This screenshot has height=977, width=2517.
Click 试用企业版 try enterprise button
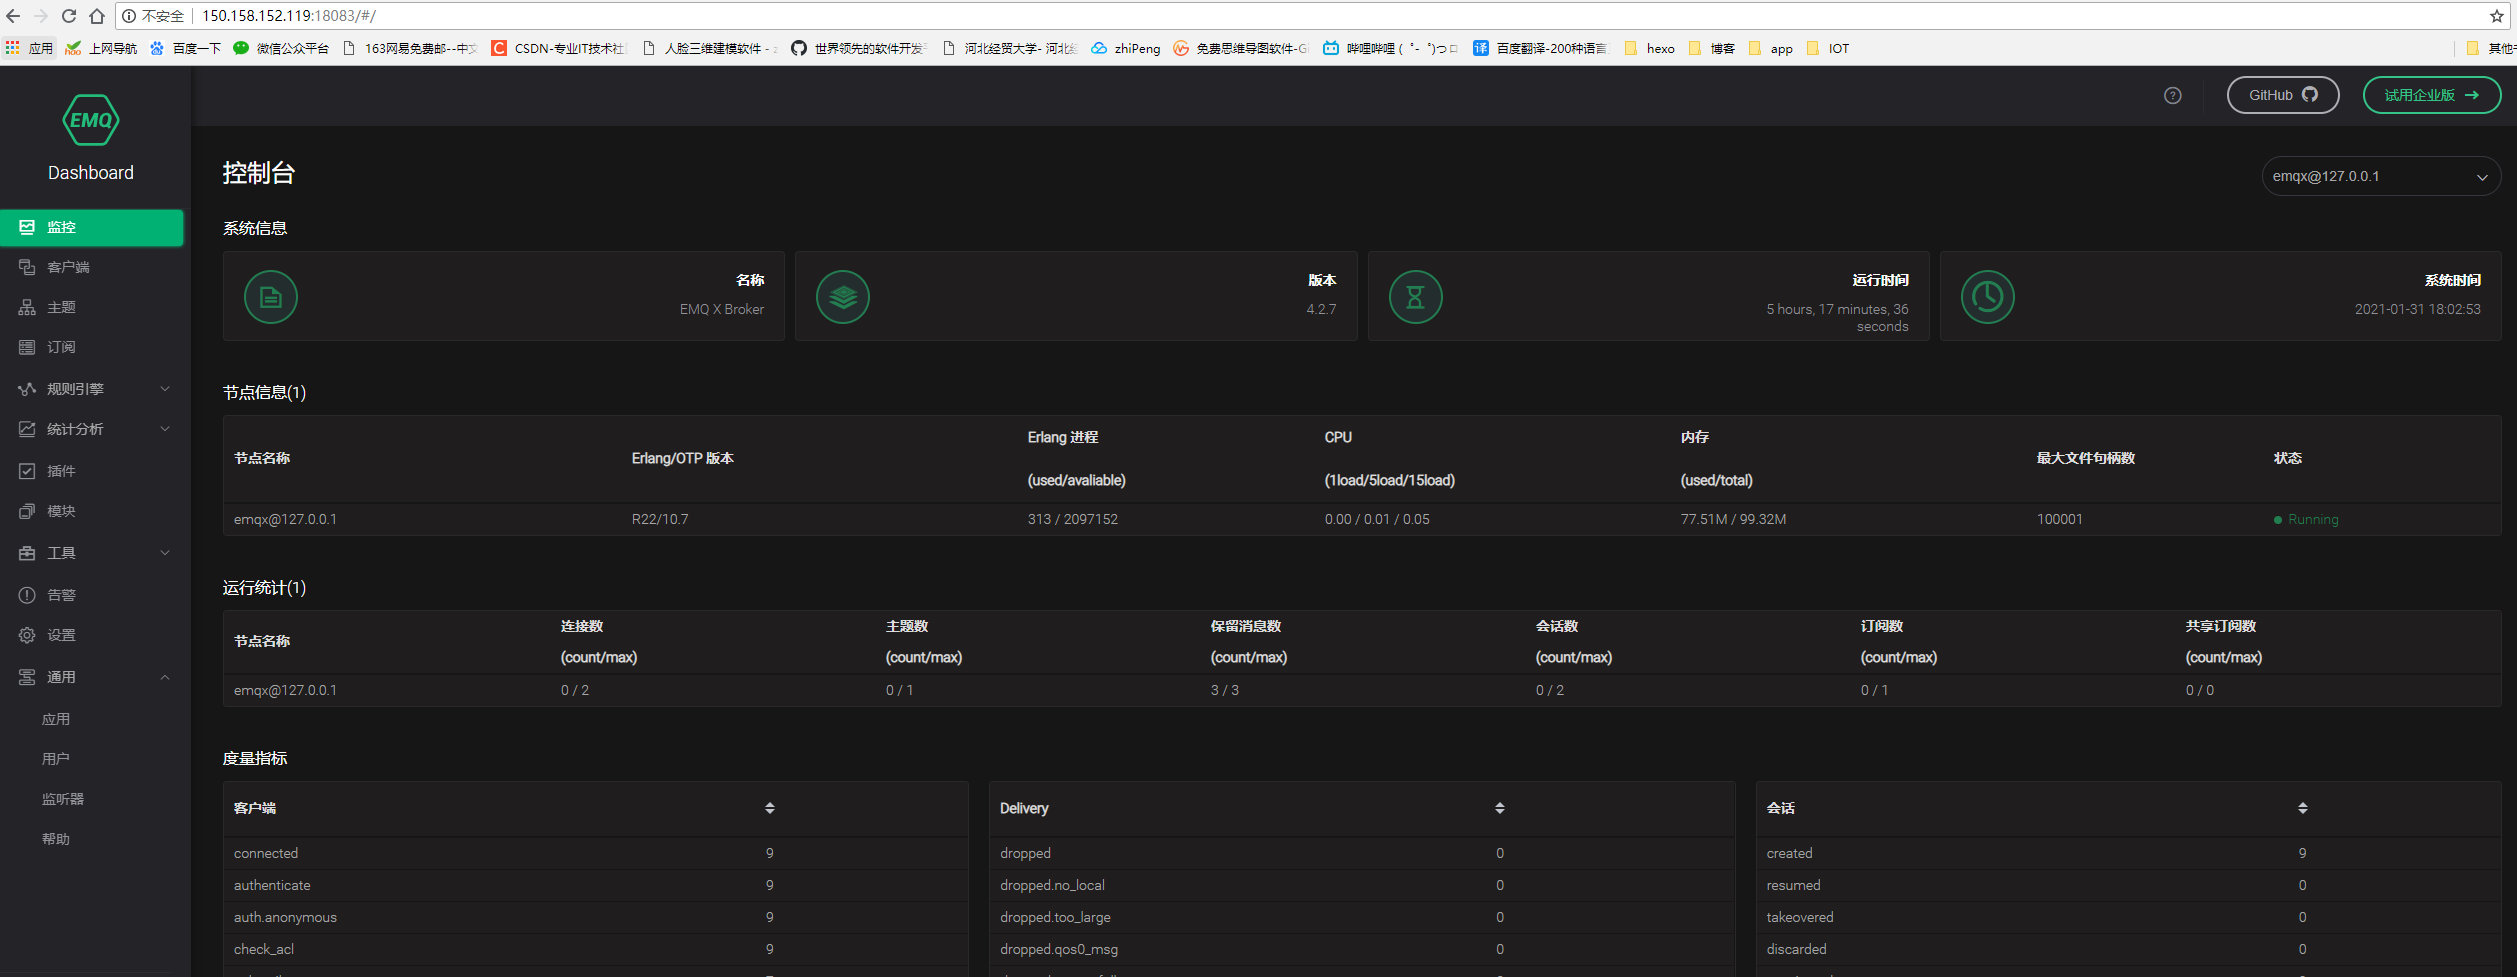(x=2432, y=95)
